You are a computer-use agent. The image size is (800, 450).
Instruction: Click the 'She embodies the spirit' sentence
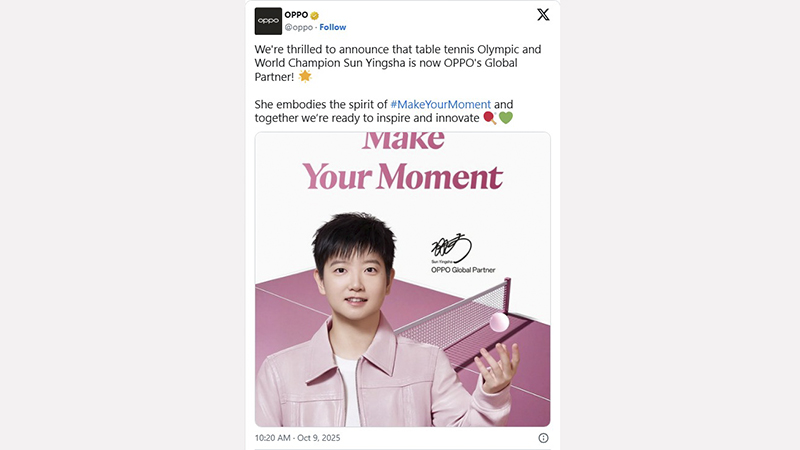point(384,111)
